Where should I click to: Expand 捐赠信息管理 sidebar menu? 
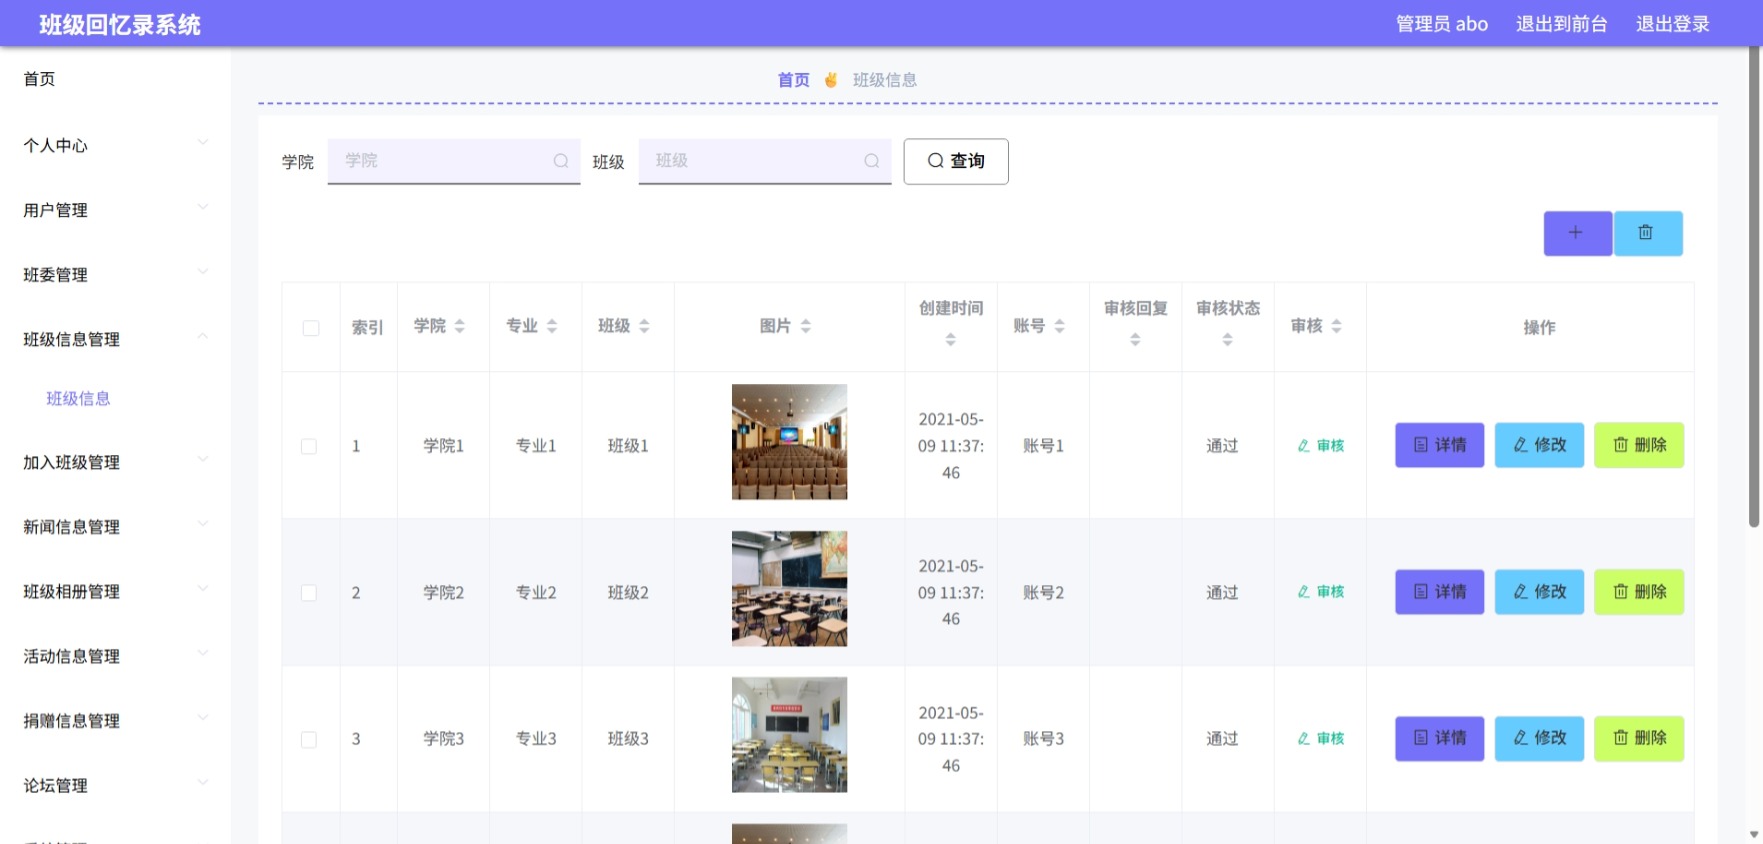115,721
